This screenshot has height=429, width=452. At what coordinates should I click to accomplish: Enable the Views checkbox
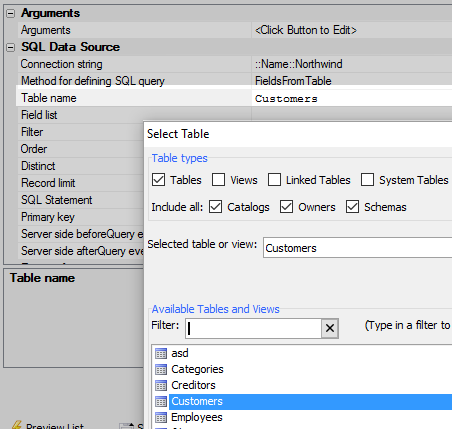(218, 180)
